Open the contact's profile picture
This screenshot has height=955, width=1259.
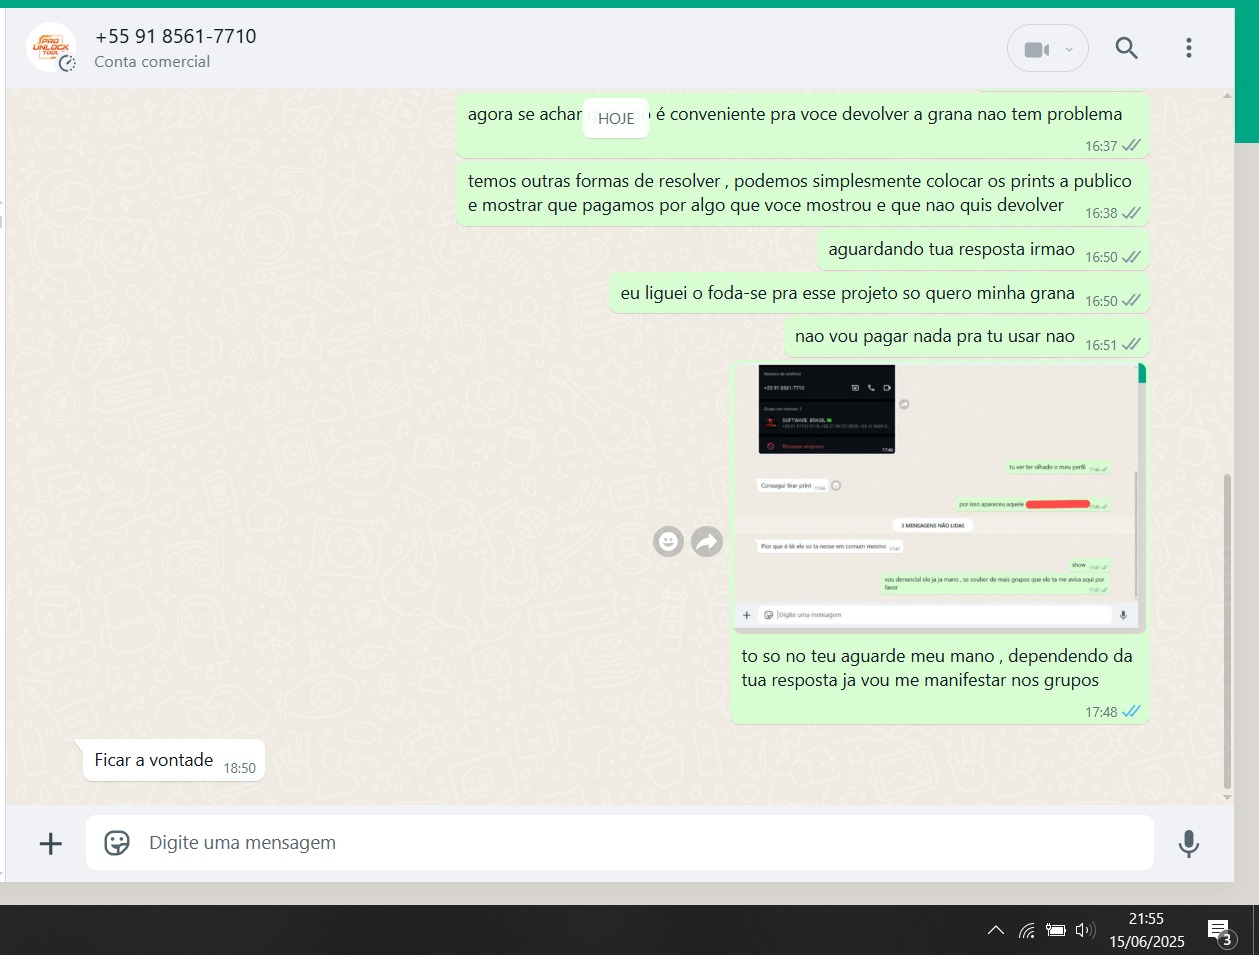click(51, 47)
